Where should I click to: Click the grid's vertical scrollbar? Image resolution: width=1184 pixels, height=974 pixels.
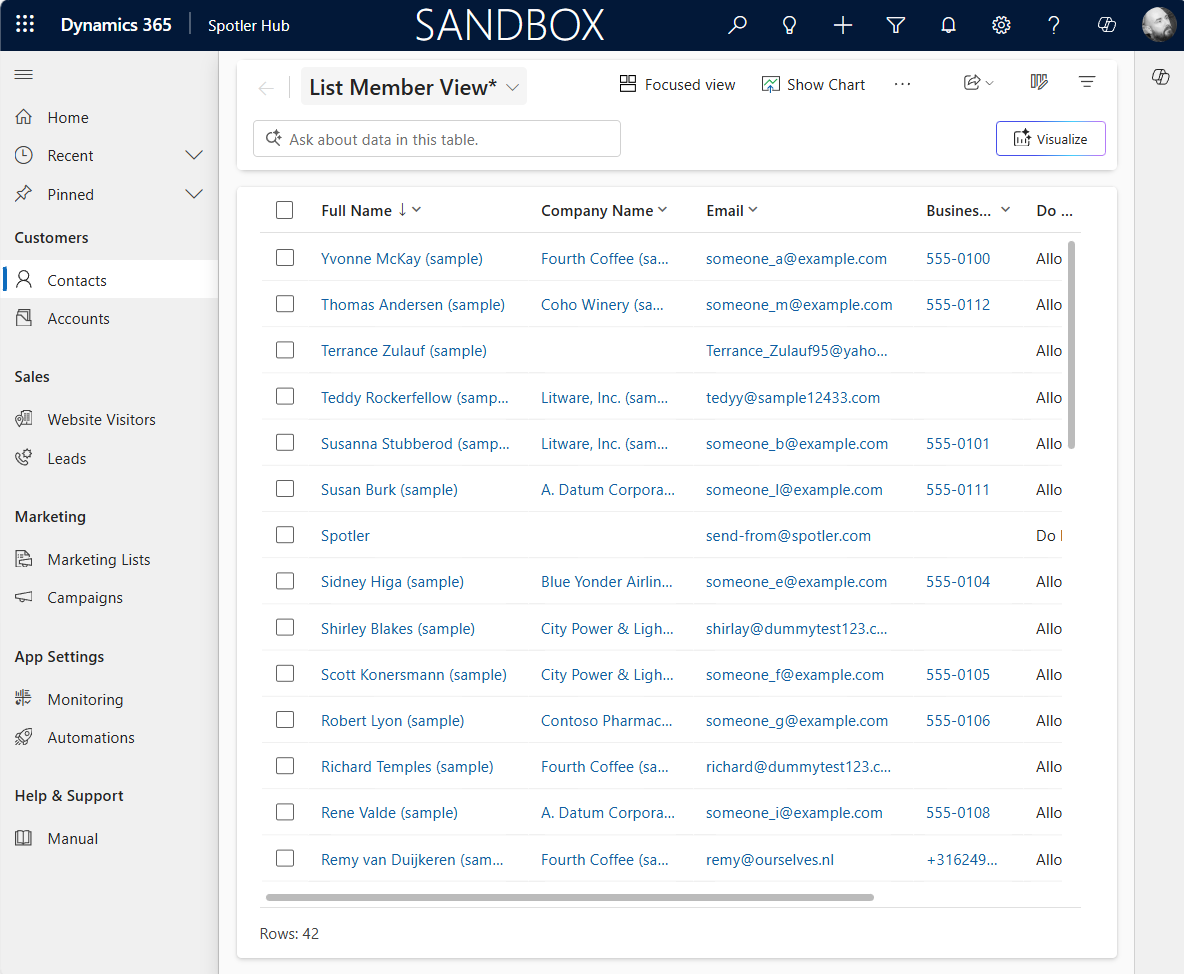pos(1071,345)
